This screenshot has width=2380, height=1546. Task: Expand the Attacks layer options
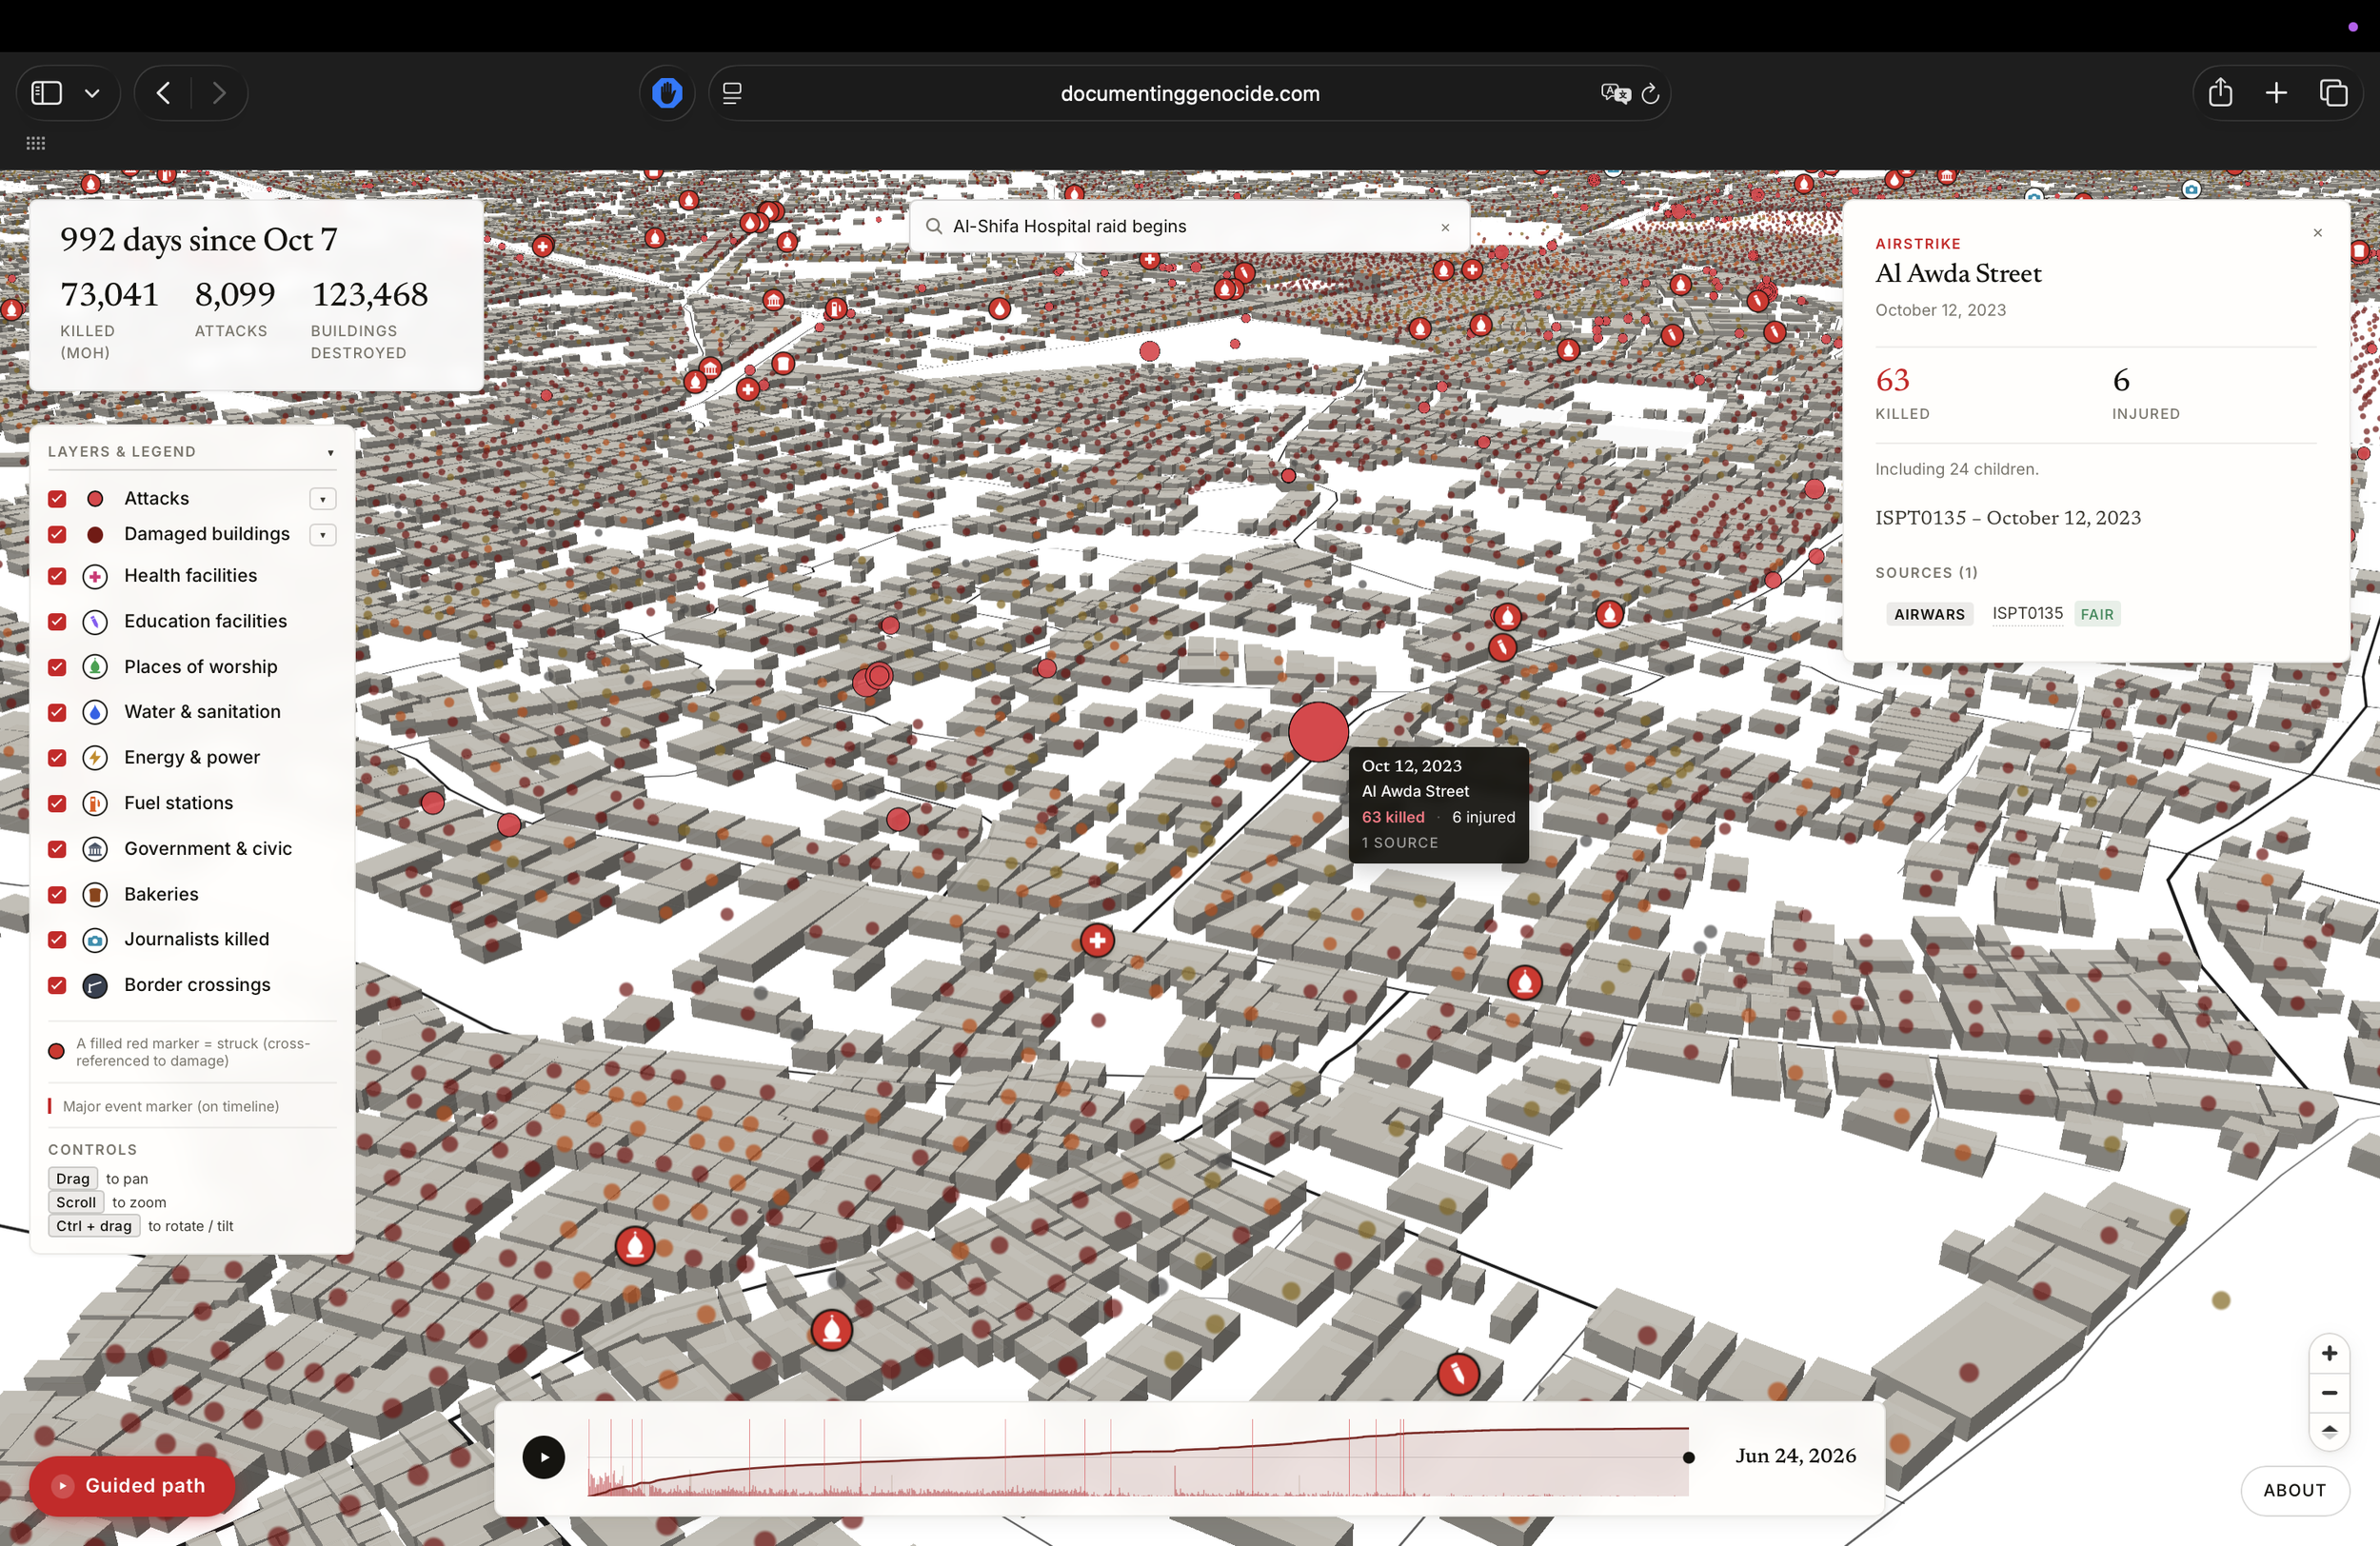tap(322, 499)
